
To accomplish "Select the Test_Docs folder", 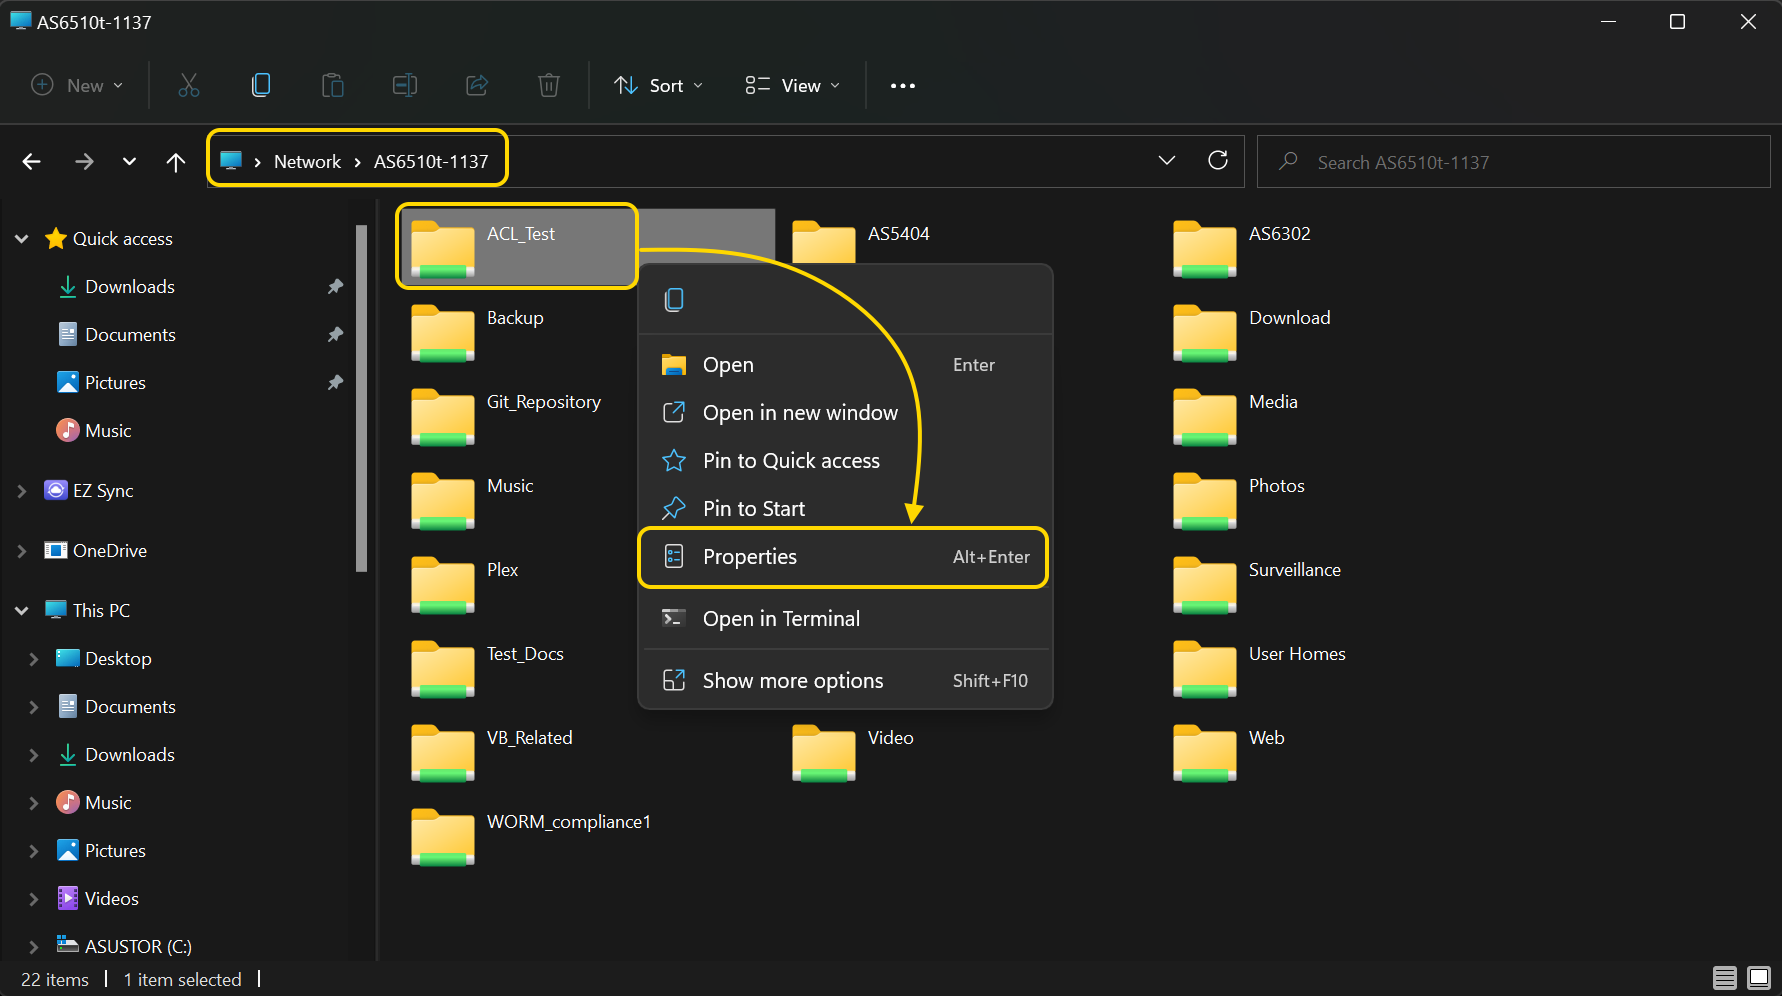I will [489, 667].
